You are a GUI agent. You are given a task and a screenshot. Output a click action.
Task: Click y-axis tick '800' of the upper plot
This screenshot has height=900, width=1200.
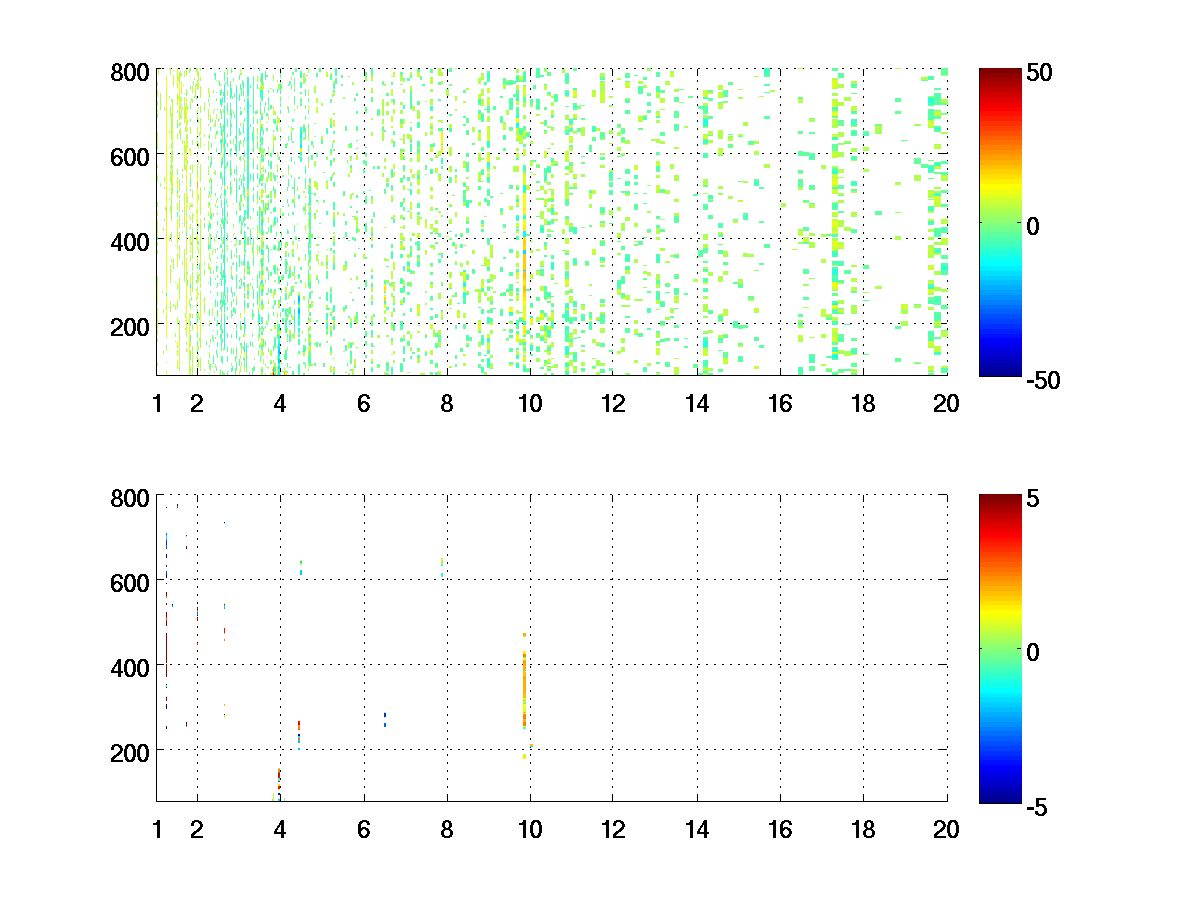point(130,72)
